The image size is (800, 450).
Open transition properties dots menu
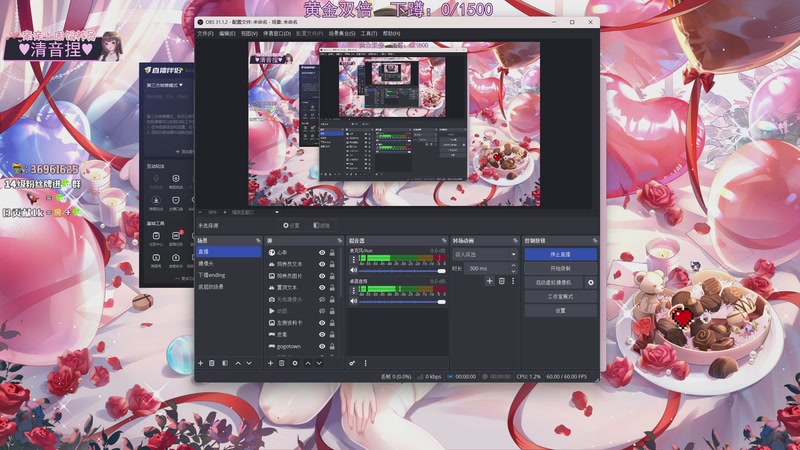coord(513,281)
